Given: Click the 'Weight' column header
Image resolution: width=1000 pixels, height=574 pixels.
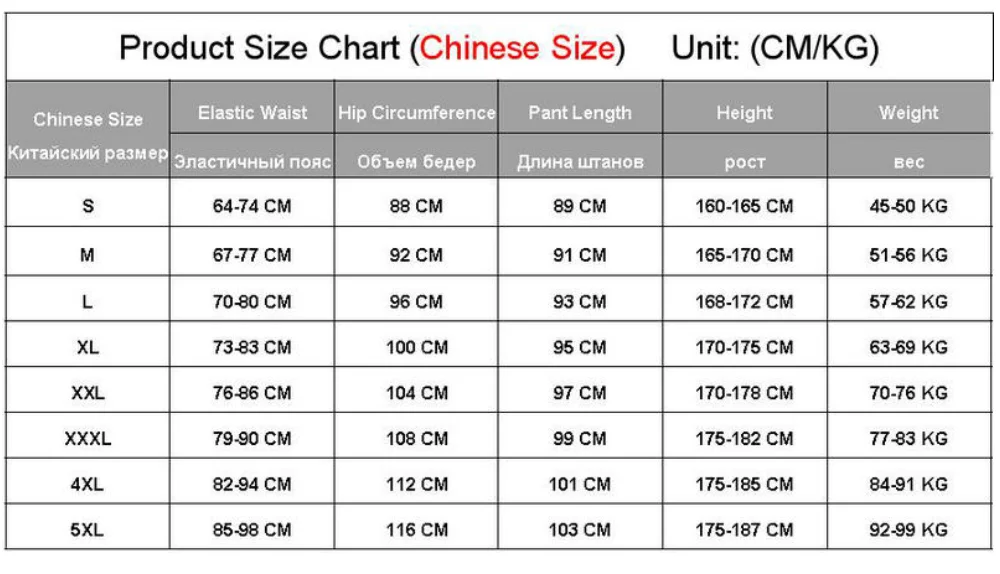Looking at the screenshot, I should point(908,113).
